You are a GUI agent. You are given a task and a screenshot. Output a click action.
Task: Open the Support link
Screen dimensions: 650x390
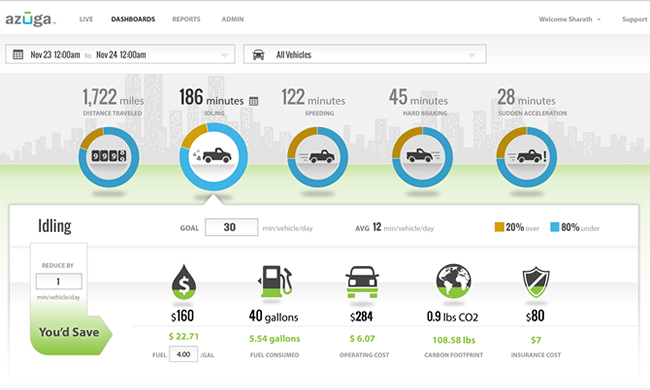pyautogui.click(x=634, y=19)
